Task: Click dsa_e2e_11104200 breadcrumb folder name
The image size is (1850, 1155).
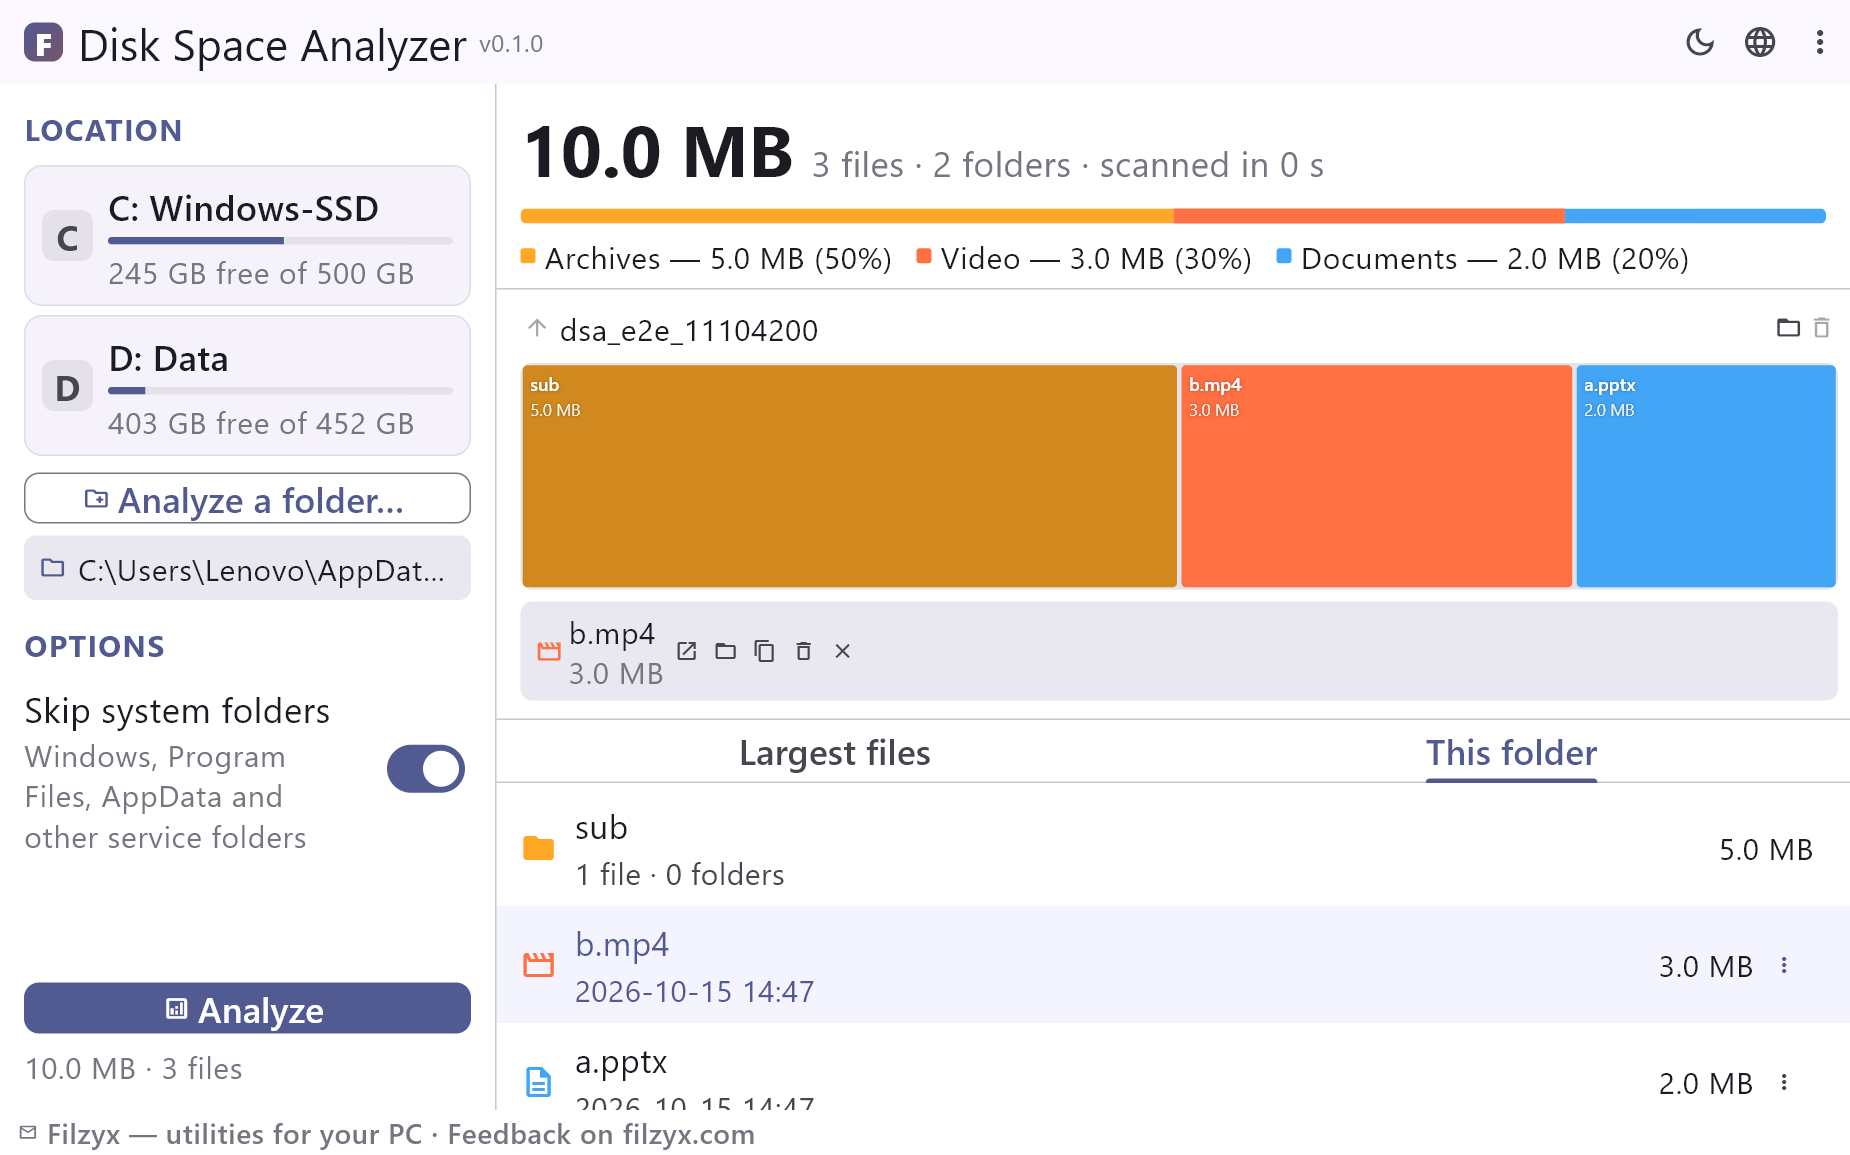Action: [x=689, y=330]
